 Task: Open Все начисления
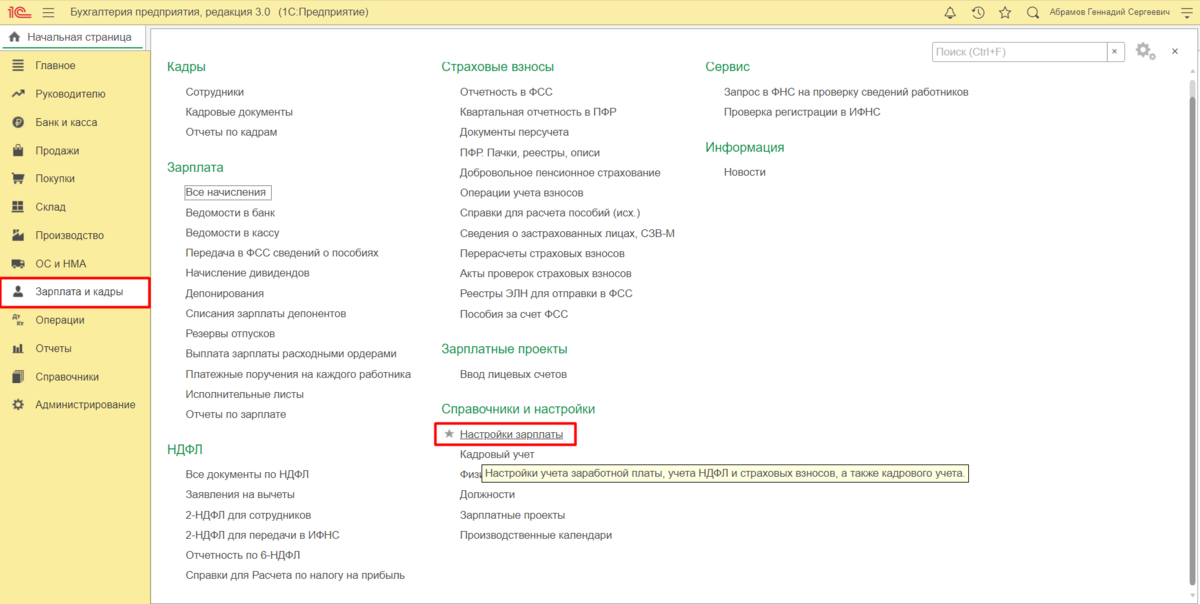[x=228, y=192]
